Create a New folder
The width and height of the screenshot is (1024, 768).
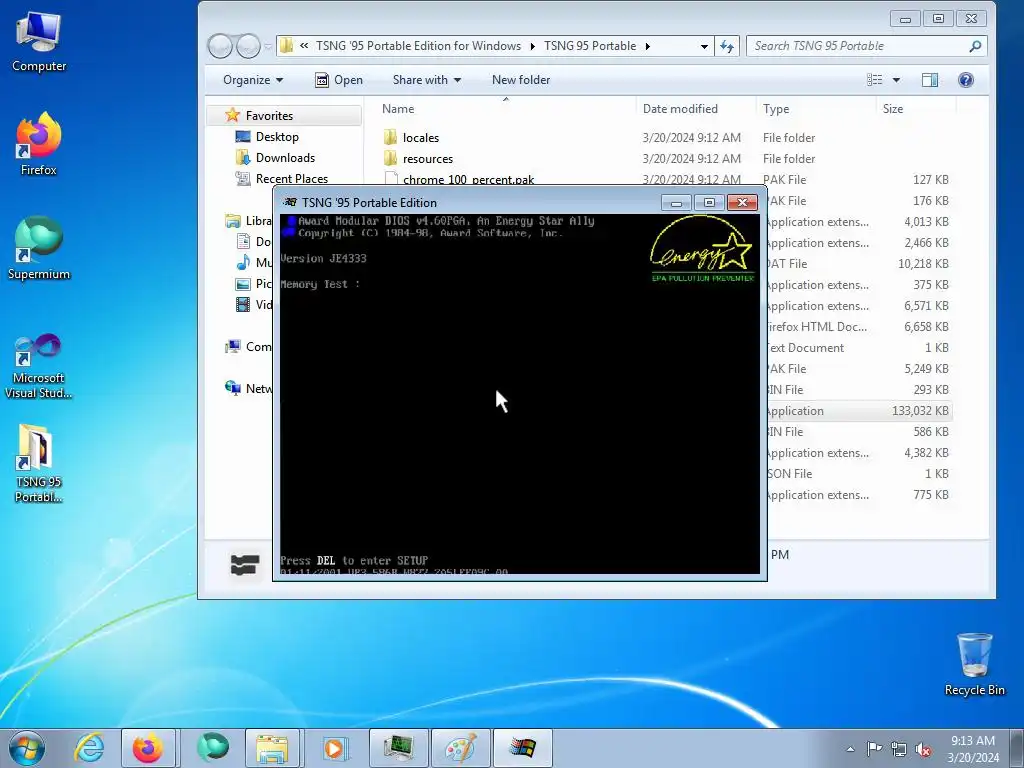click(521, 80)
